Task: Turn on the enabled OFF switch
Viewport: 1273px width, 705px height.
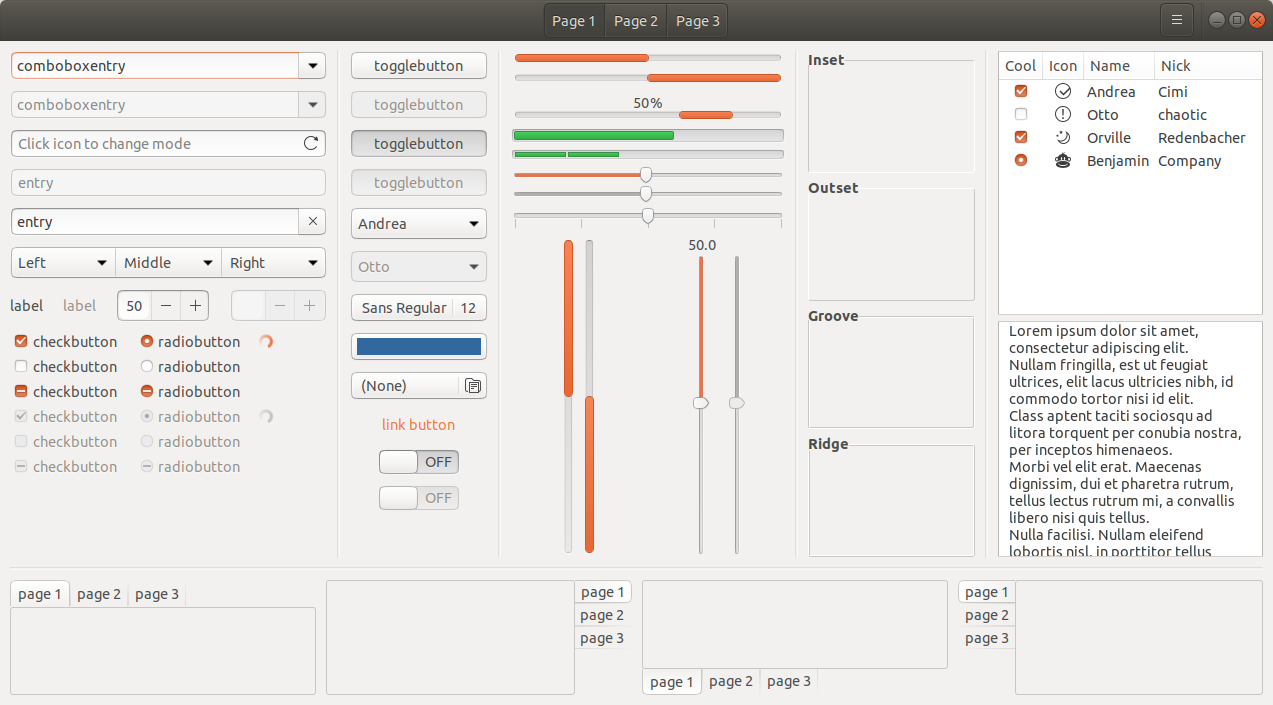Action: point(419,462)
